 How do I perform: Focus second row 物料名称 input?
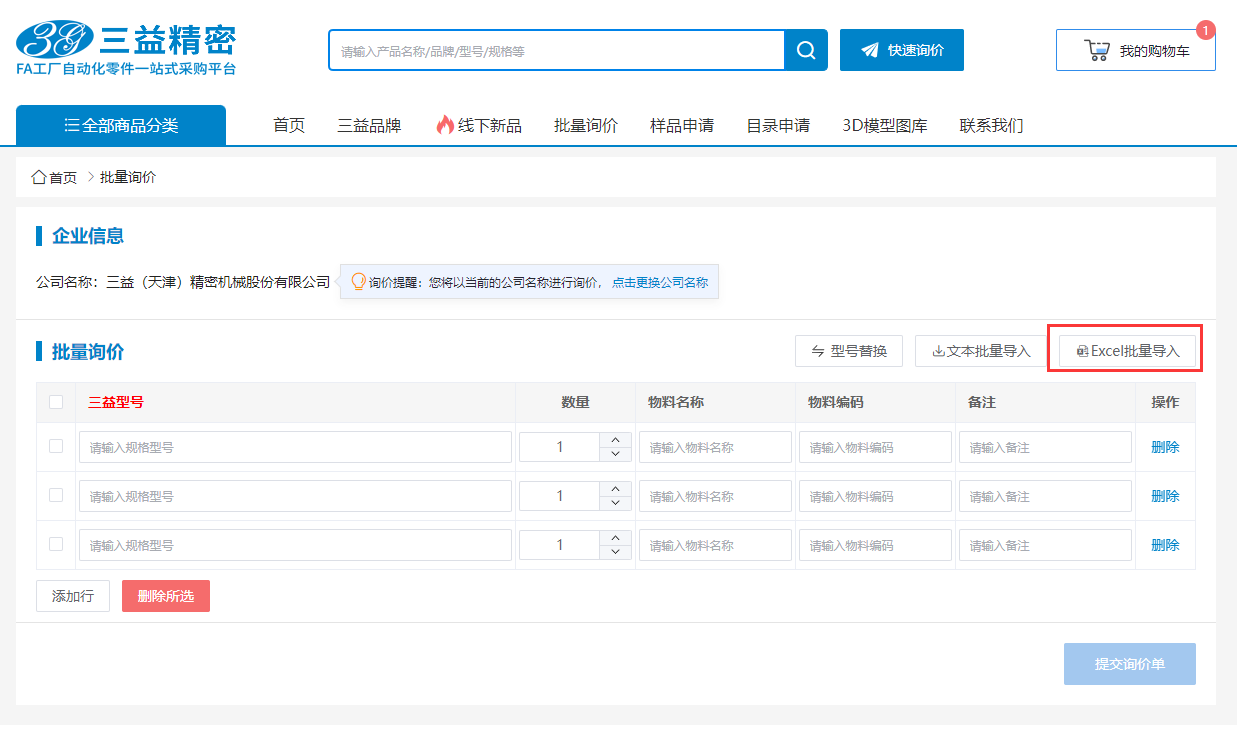pyautogui.click(x=715, y=496)
